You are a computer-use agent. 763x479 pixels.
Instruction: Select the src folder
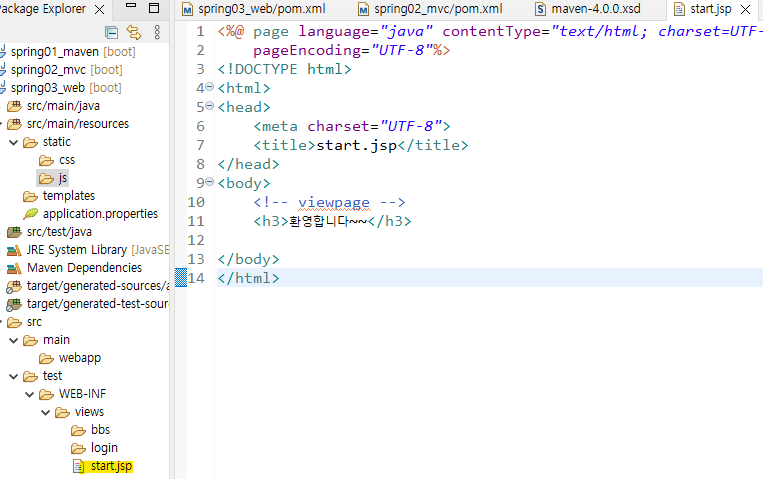pyautogui.click(x=34, y=322)
